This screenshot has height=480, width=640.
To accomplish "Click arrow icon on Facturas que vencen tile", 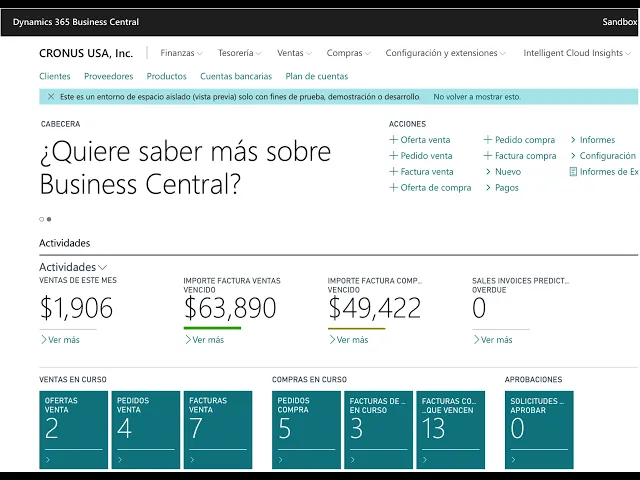I will pos(425,460).
